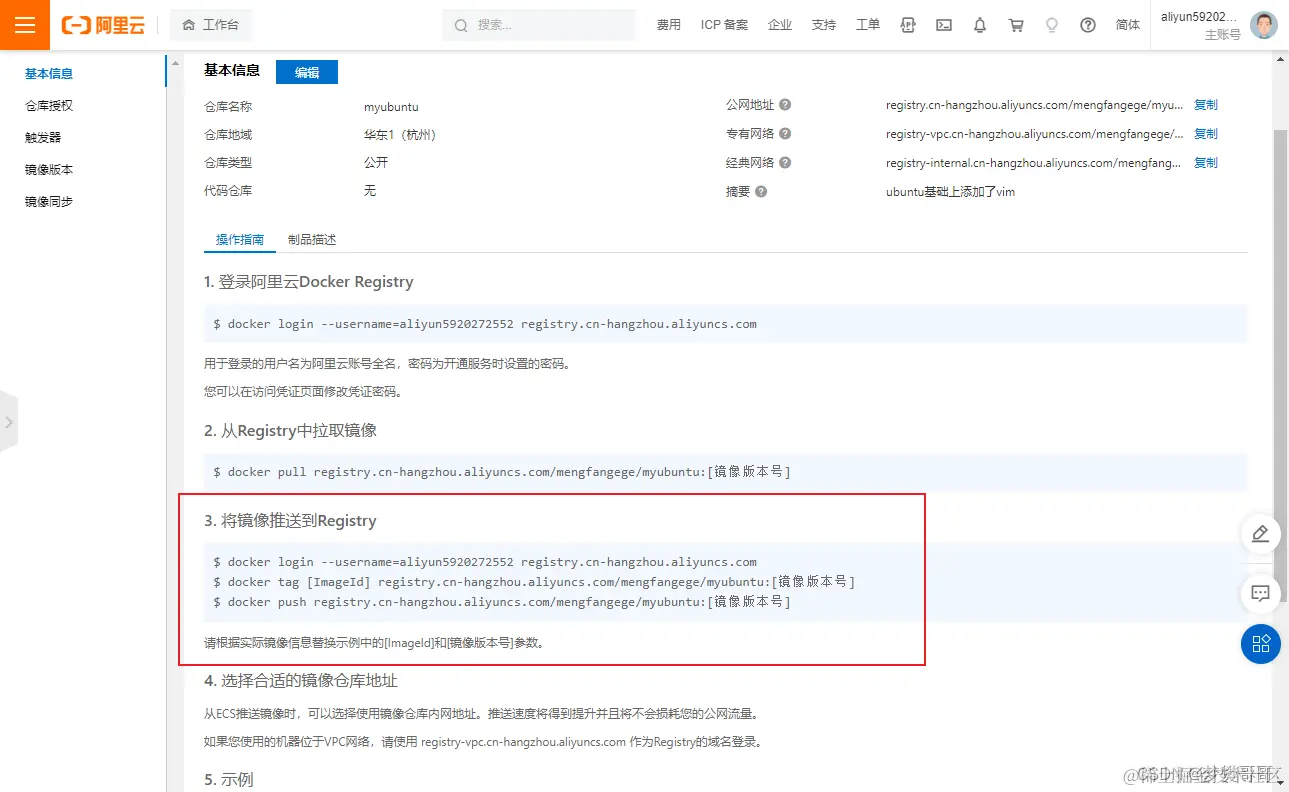Image resolution: width=1289 pixels, height=792 pixels.
Task: Click help icon next to 公网地址
Action: point(785,105)
